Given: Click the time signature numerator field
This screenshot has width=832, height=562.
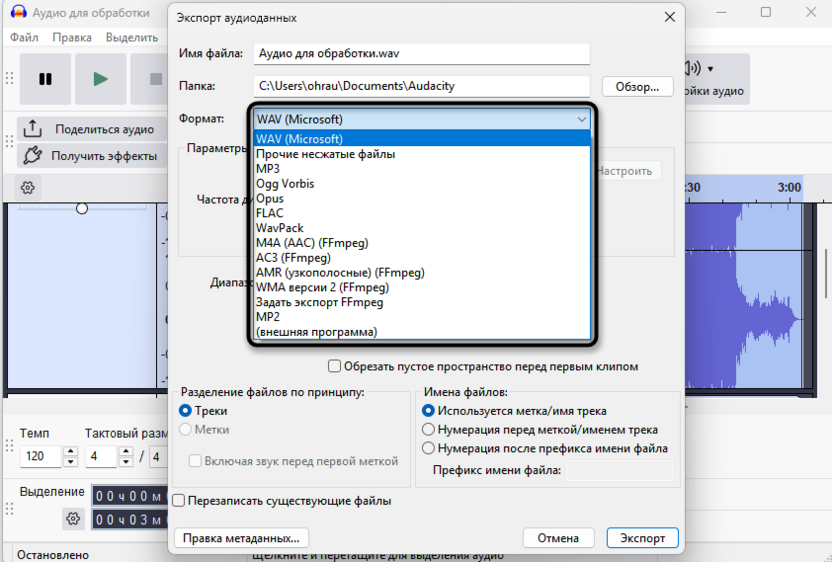Looking at the screenshot, I should coord(101,456).
